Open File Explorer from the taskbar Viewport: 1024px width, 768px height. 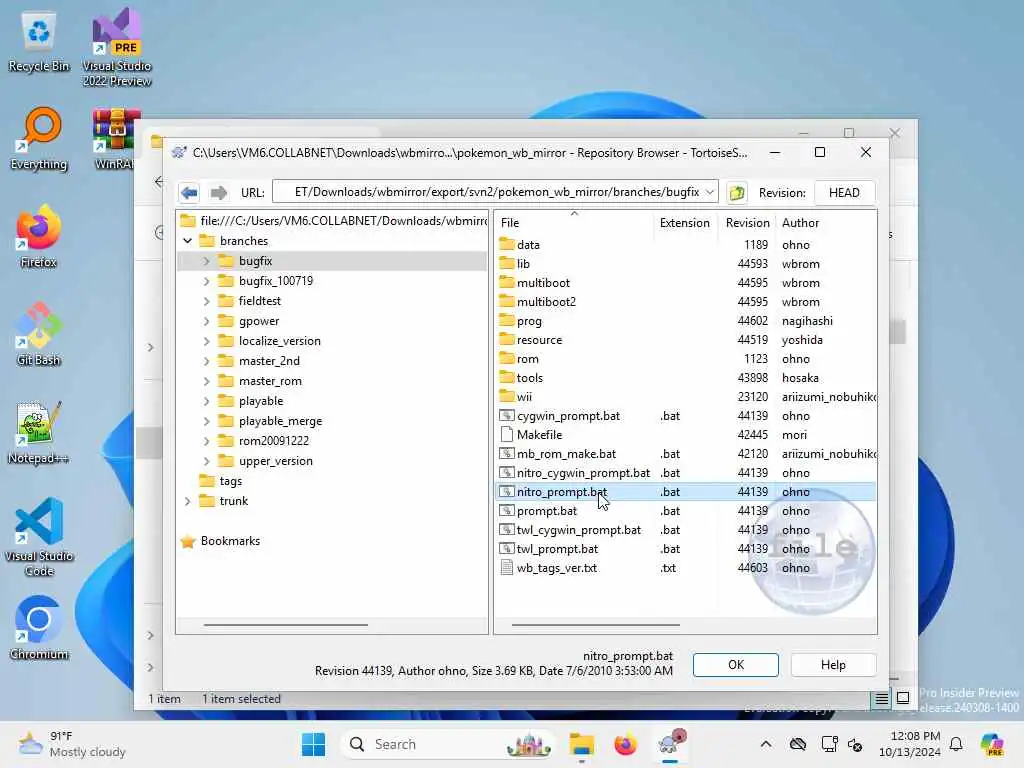(581, 744)
